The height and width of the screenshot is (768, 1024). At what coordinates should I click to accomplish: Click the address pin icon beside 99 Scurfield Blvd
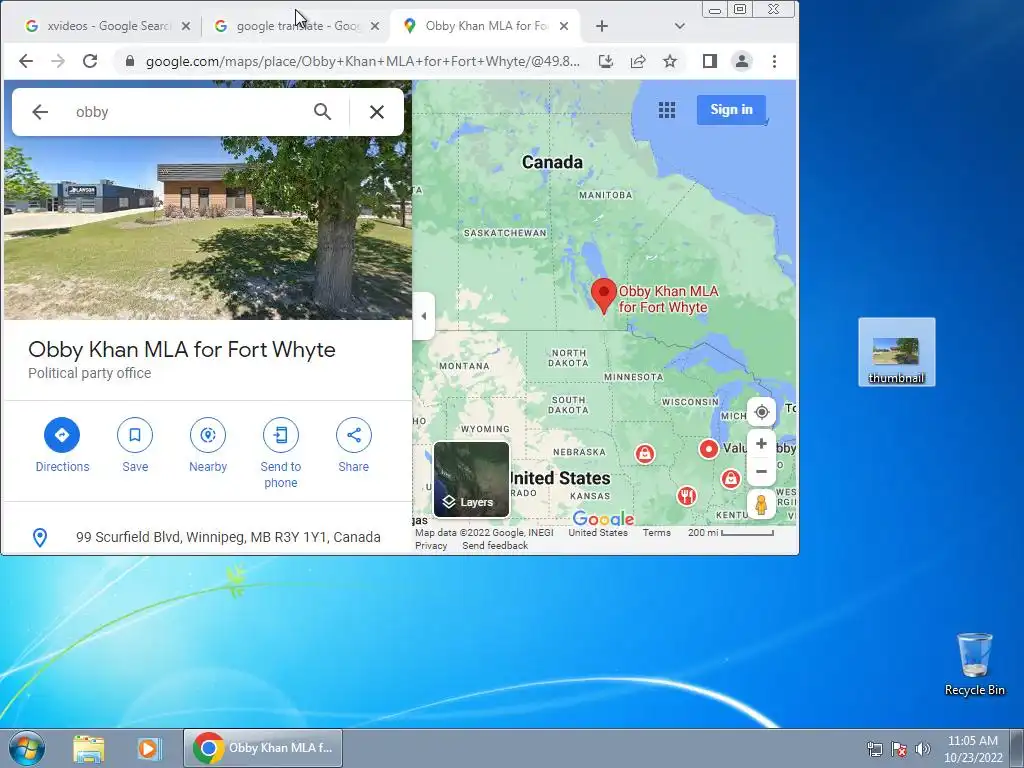click(40, 537)
